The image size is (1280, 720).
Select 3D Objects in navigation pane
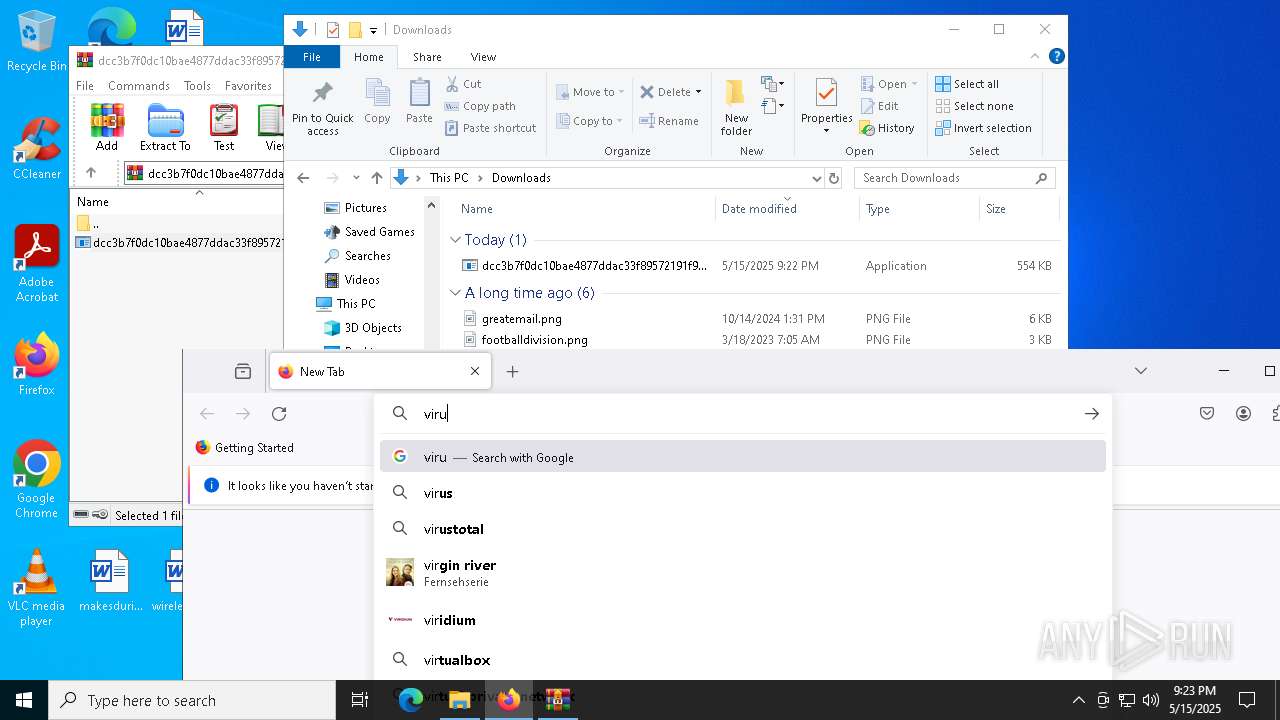pyautogui.click(x=373, y=328)
